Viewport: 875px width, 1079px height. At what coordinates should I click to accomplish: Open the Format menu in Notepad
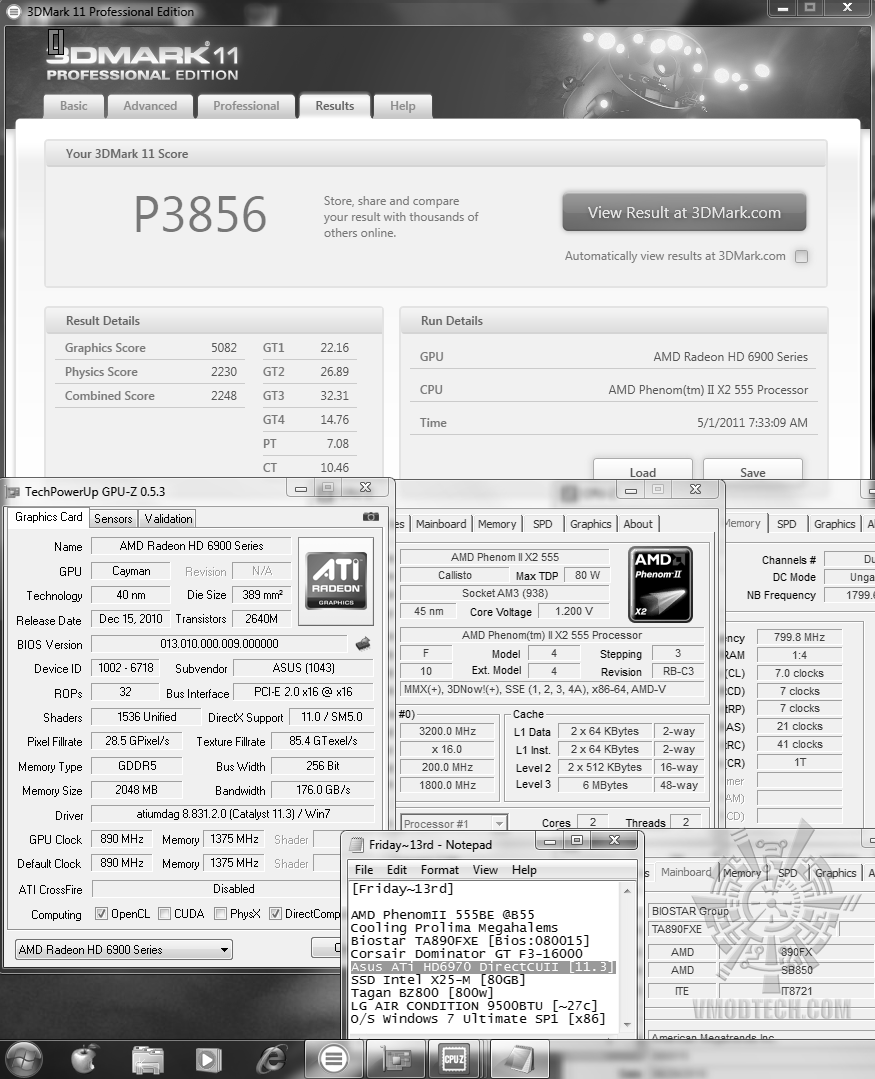pos(440,870)
